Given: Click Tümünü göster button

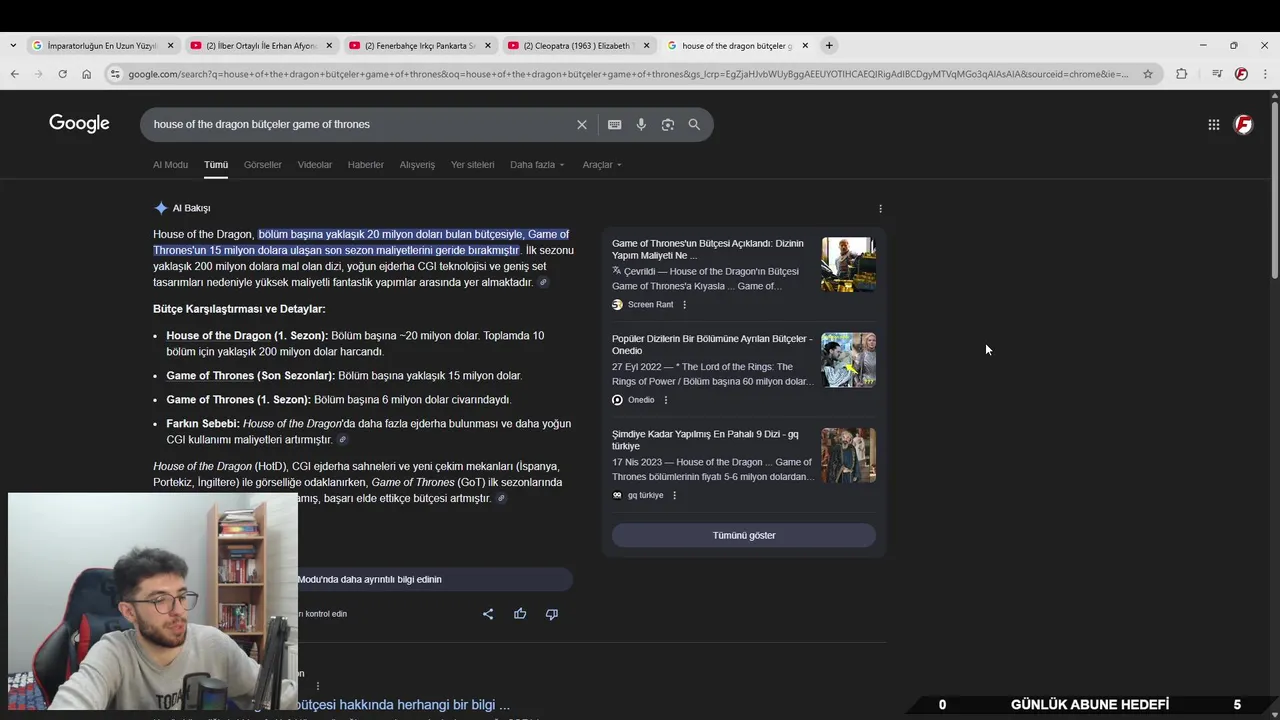Looking at the screenshot, I should click(744, 535).
